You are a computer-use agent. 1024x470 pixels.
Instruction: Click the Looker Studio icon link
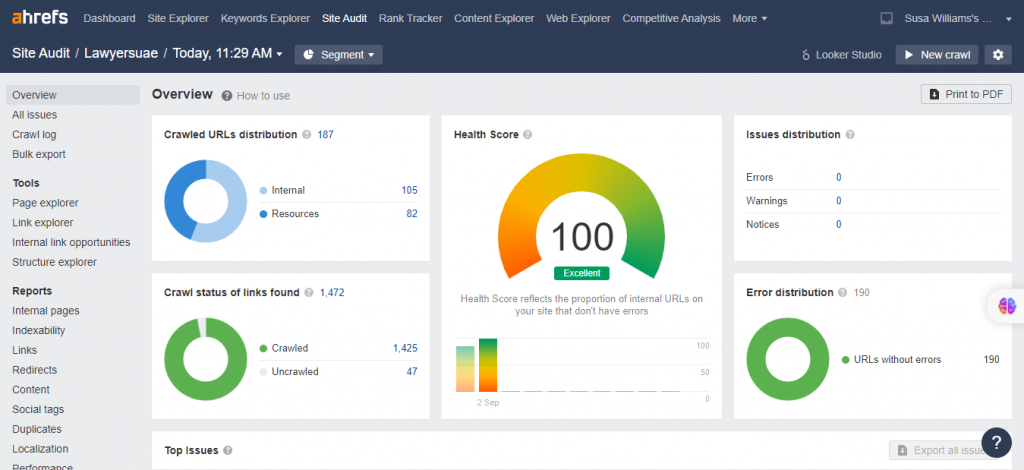pyautogui.click(x=841, y=55)
